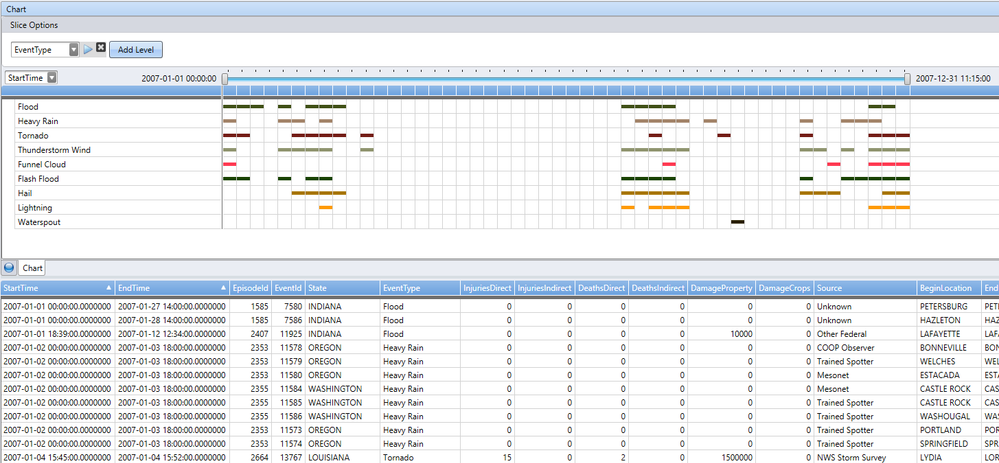
Task: Click the LYDIA begin location cell
Action: pyautogui.click(x=950, y=458)
